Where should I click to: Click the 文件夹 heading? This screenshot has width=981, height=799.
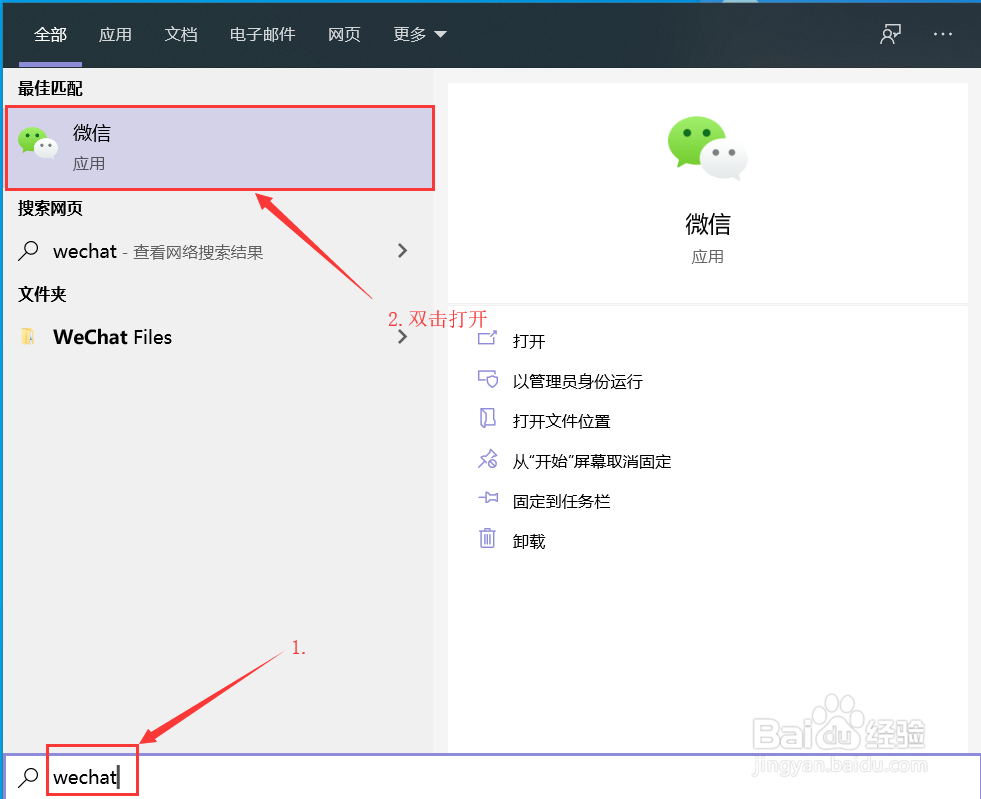coord(42,294)
